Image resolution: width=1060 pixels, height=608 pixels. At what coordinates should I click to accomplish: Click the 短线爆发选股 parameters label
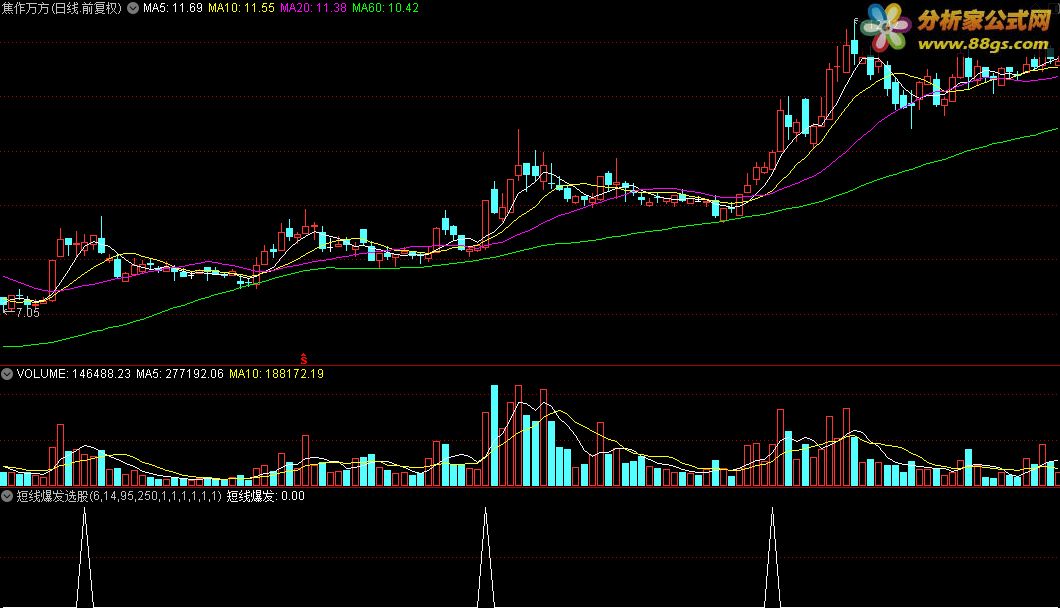[x=119, y=496]
